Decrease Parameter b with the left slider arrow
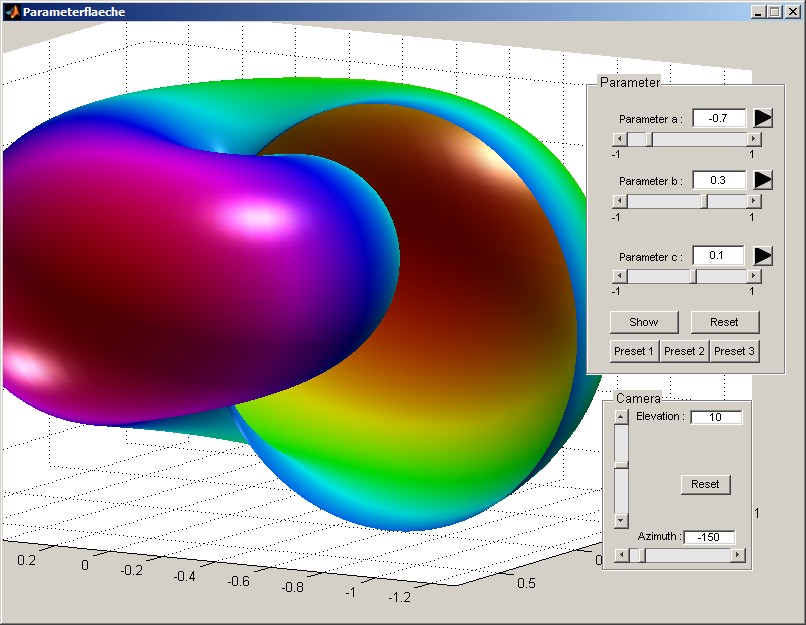 (x=619, y=202)
